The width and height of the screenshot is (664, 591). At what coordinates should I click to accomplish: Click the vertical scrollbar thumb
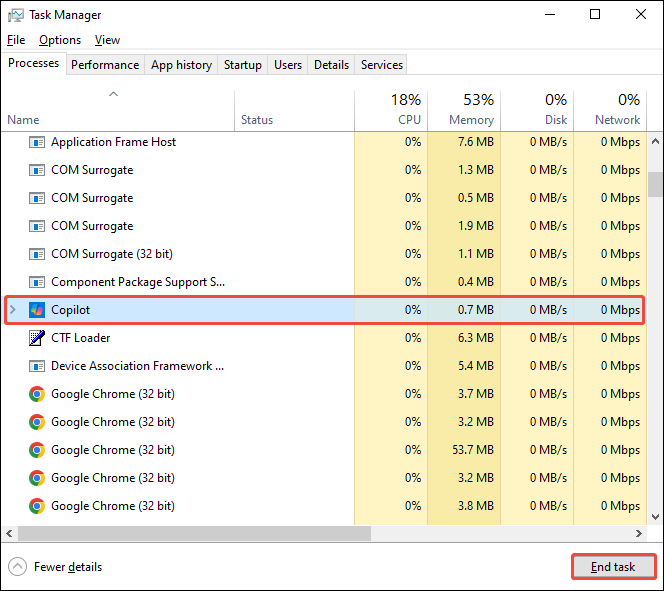point(656,184)
